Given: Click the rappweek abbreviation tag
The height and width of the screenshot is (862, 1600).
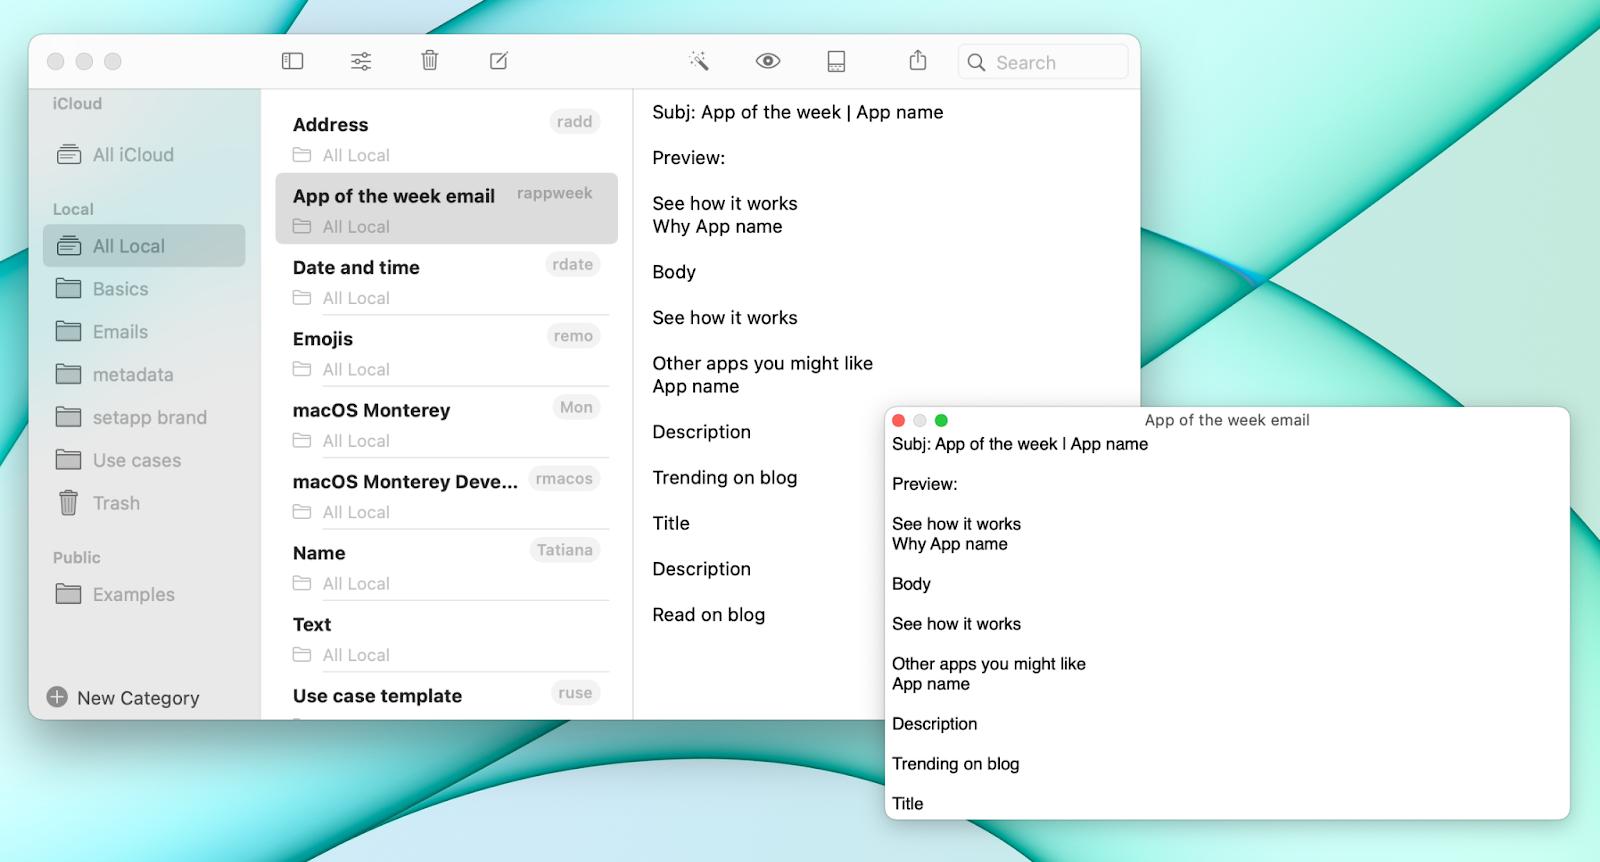Looking at the screenshot, I should click(x=555, y=193).
